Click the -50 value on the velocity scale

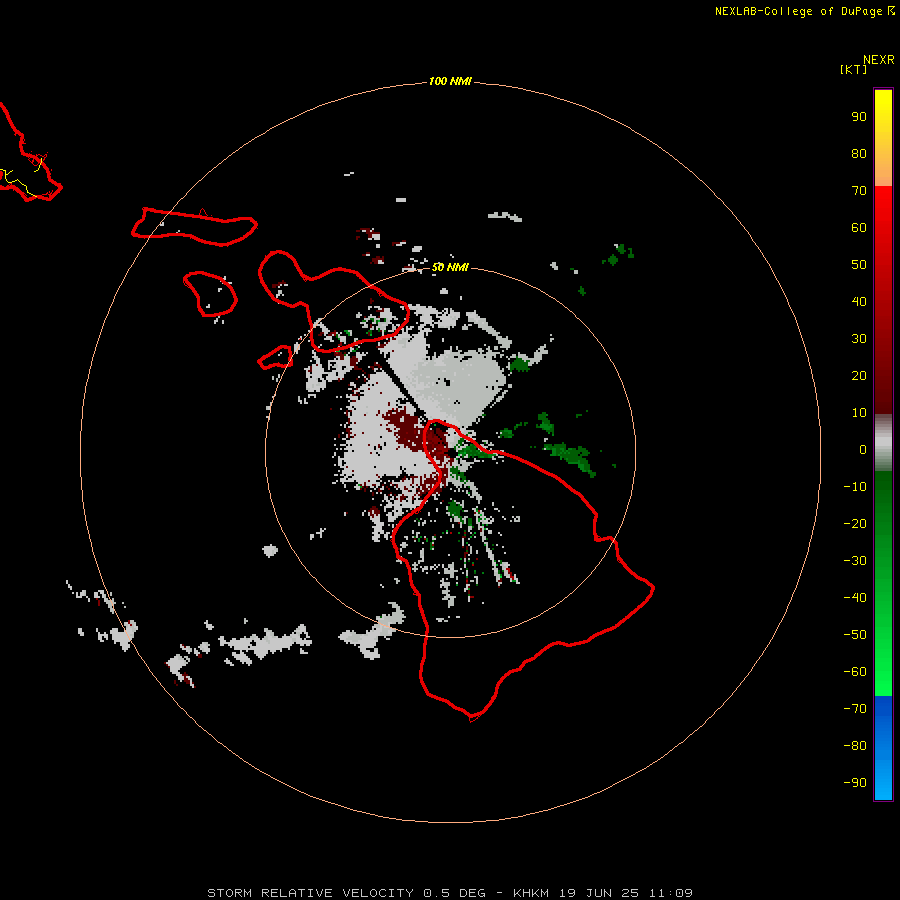point(855,635)
